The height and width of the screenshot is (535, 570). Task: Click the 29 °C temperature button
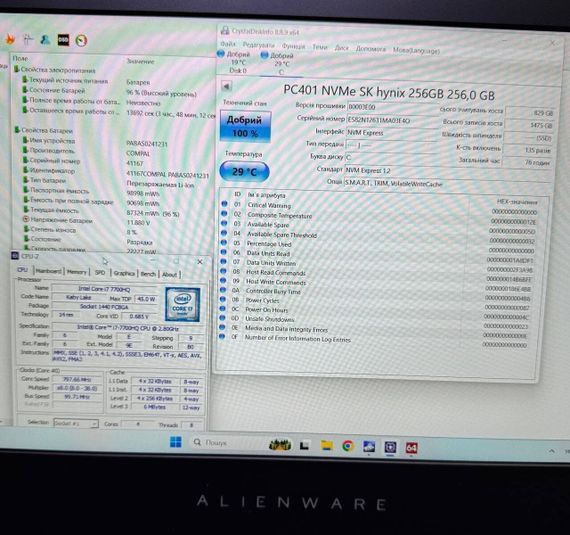point(244,172)
